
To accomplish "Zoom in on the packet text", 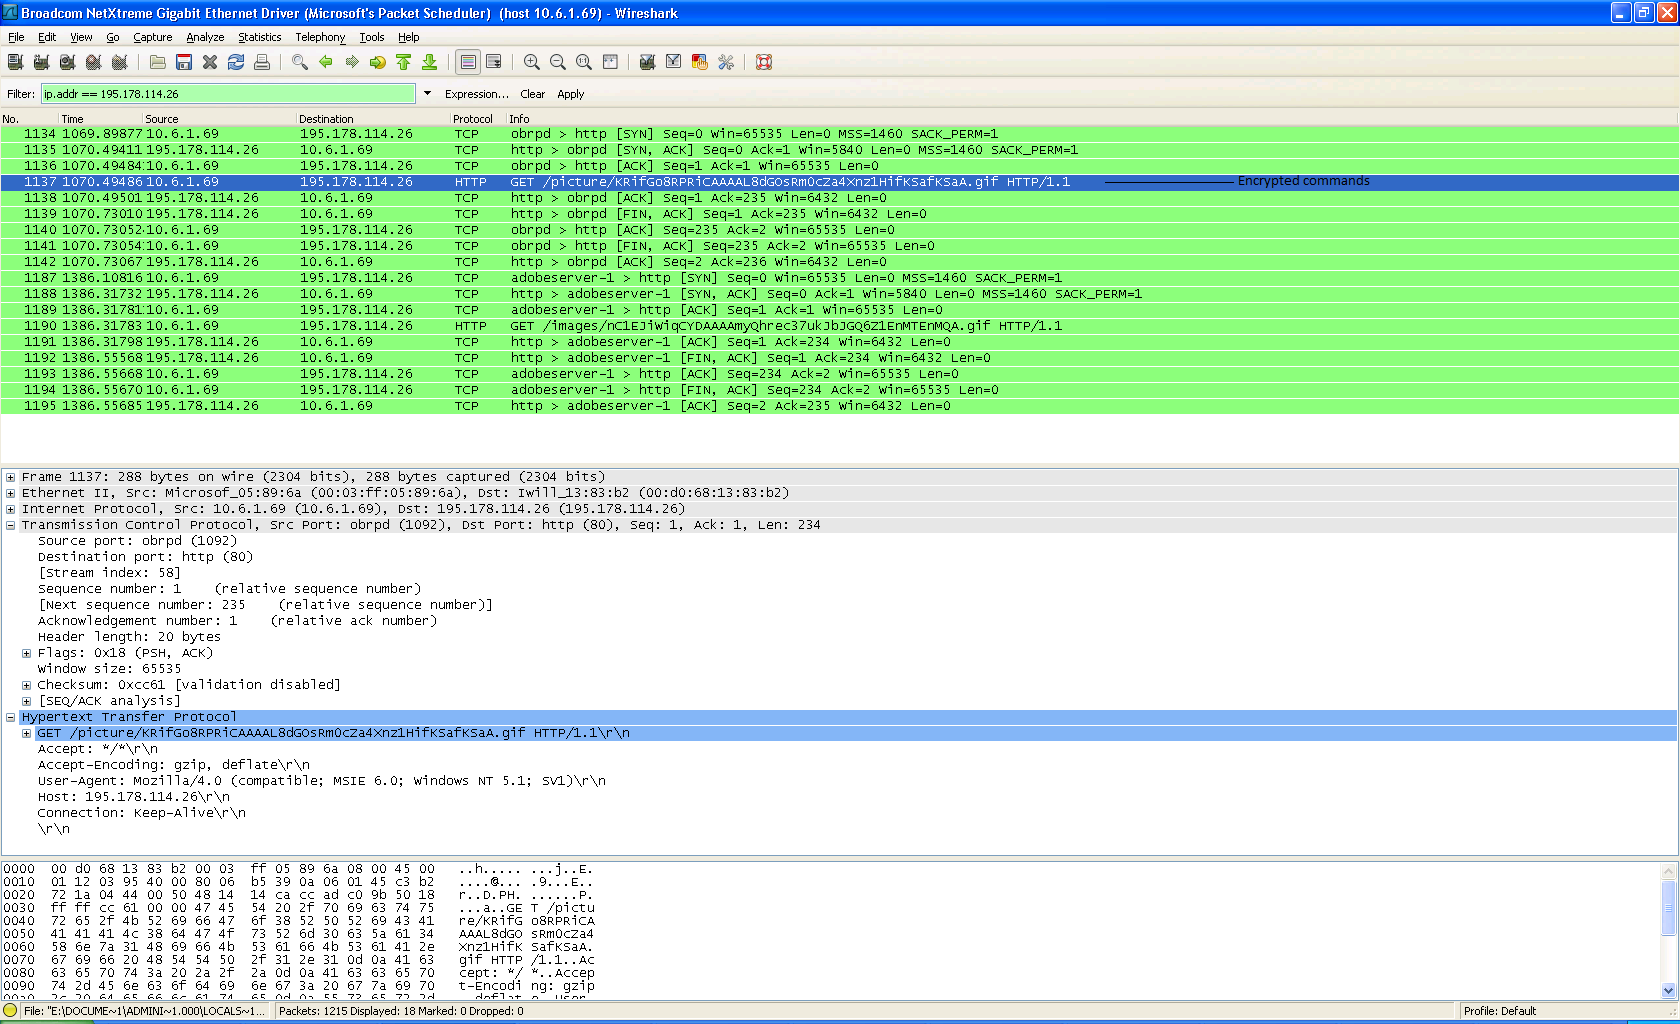I will (x=532, y=62).
